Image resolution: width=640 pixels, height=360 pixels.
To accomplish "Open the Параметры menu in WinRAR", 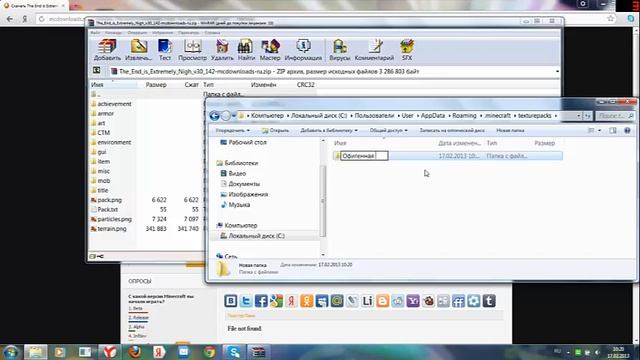I will tap(189, 33).
